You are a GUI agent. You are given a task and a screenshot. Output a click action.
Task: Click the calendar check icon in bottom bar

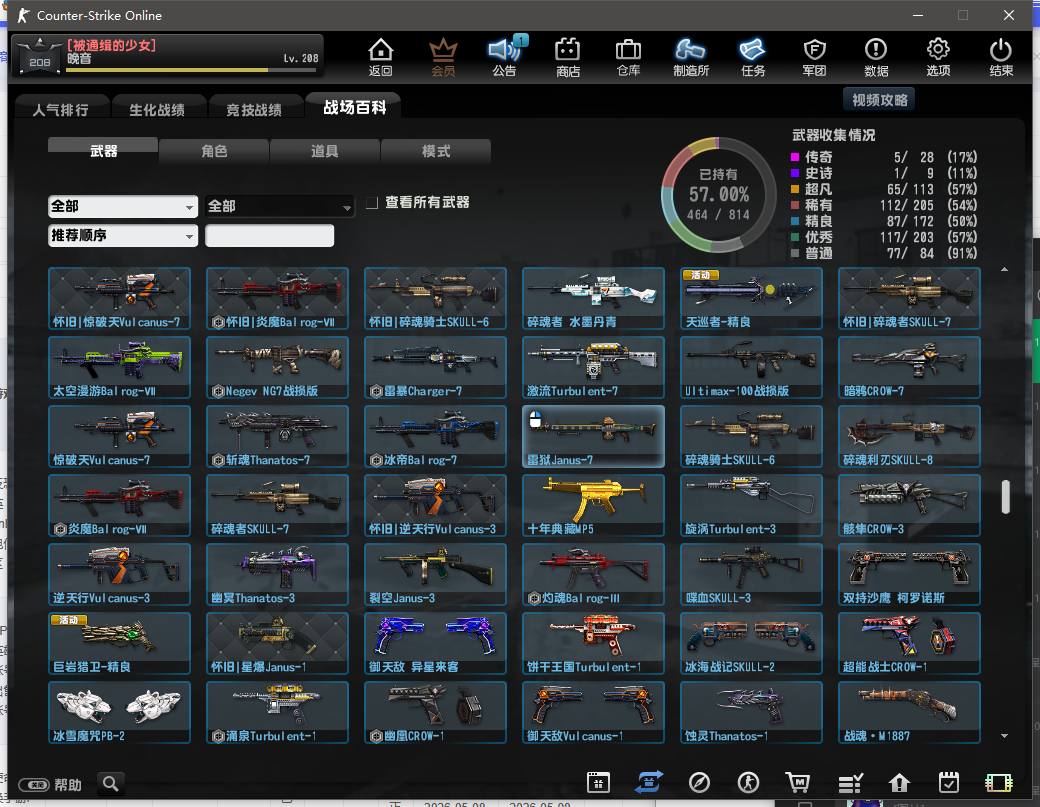[x=949, y=782]
